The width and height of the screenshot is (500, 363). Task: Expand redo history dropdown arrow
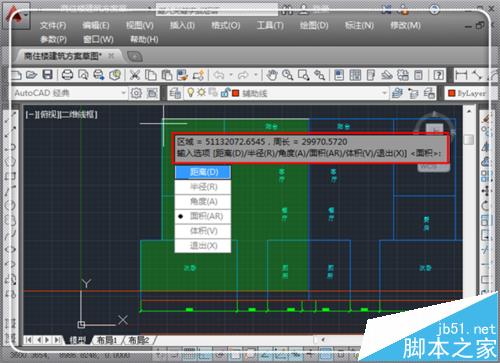pyautogui.click(x=256, y=75)
